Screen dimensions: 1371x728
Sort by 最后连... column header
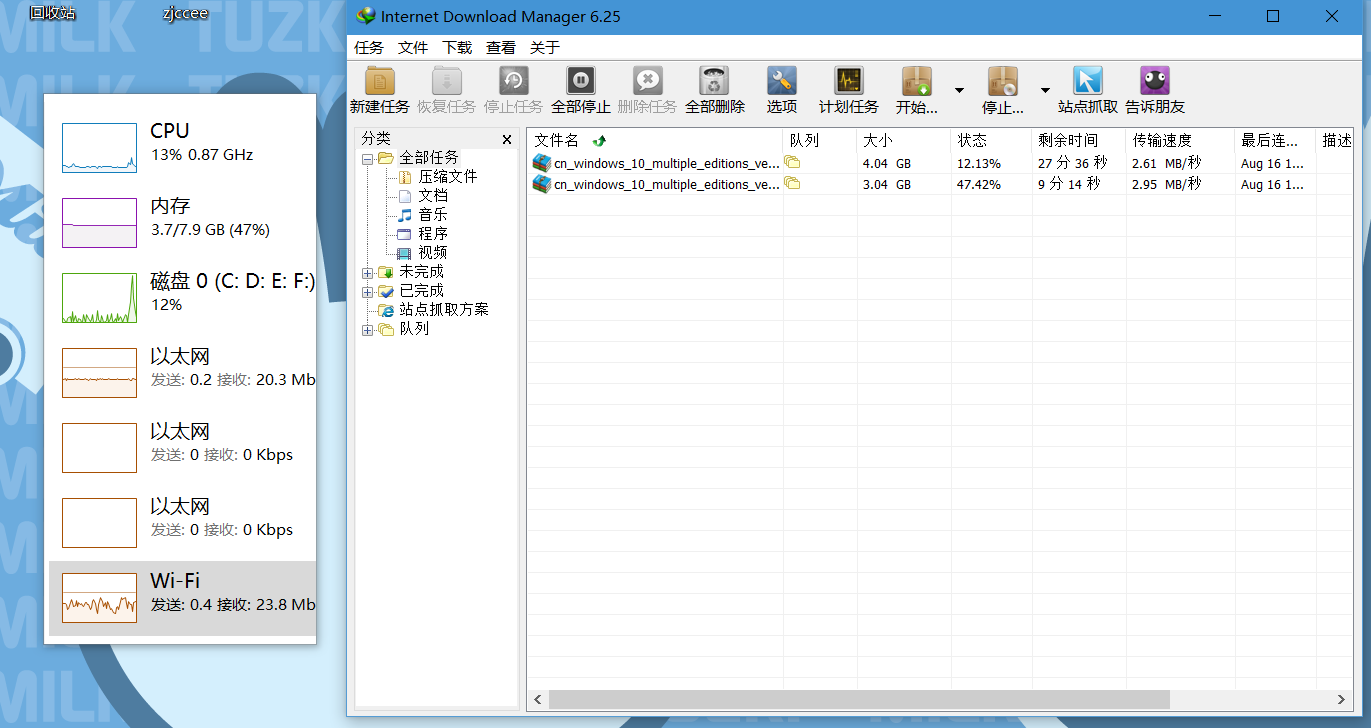click(x=1275, y=140)
